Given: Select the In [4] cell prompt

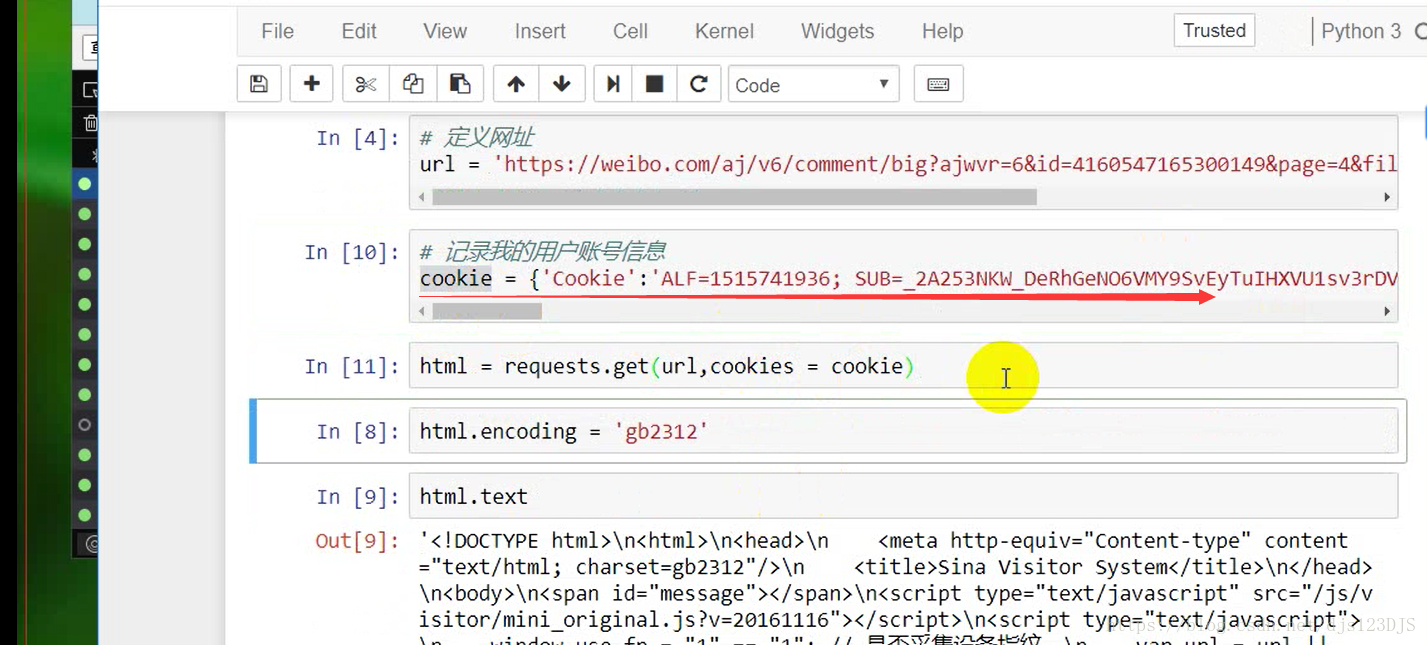Looking at the screenshot, I should coord(357,138).
